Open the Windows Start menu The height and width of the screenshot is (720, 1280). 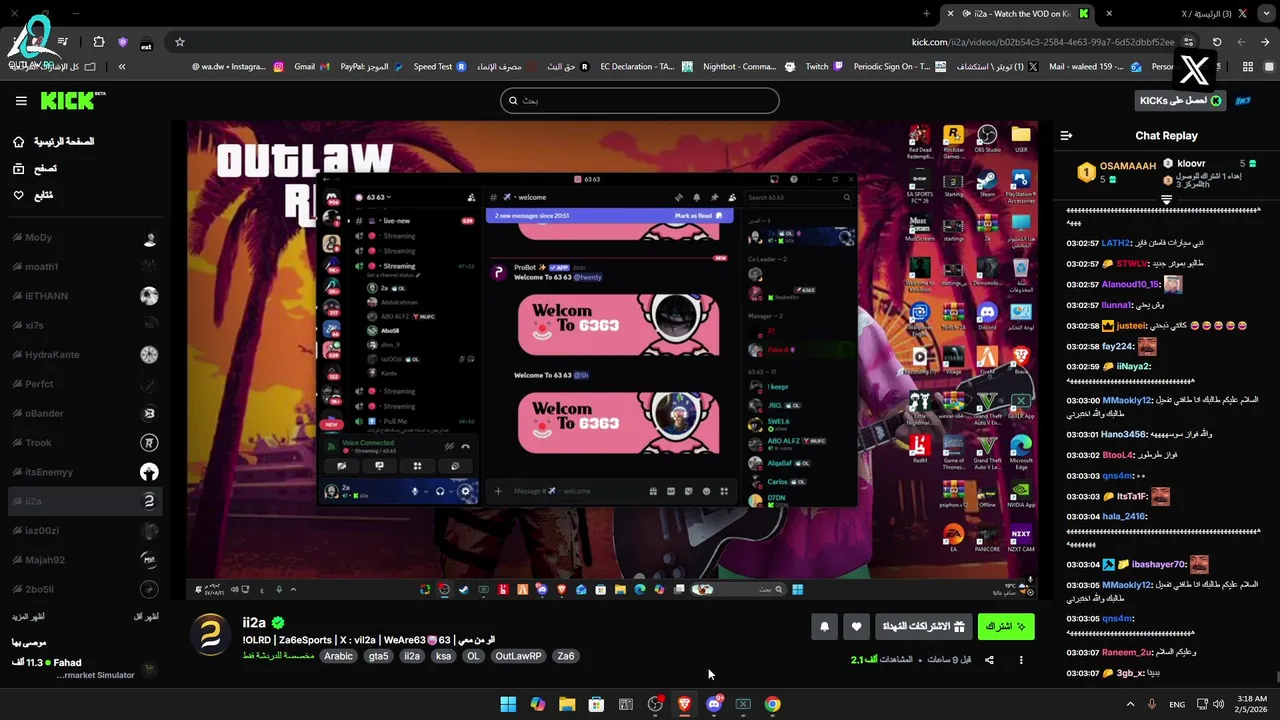[508, 704]
